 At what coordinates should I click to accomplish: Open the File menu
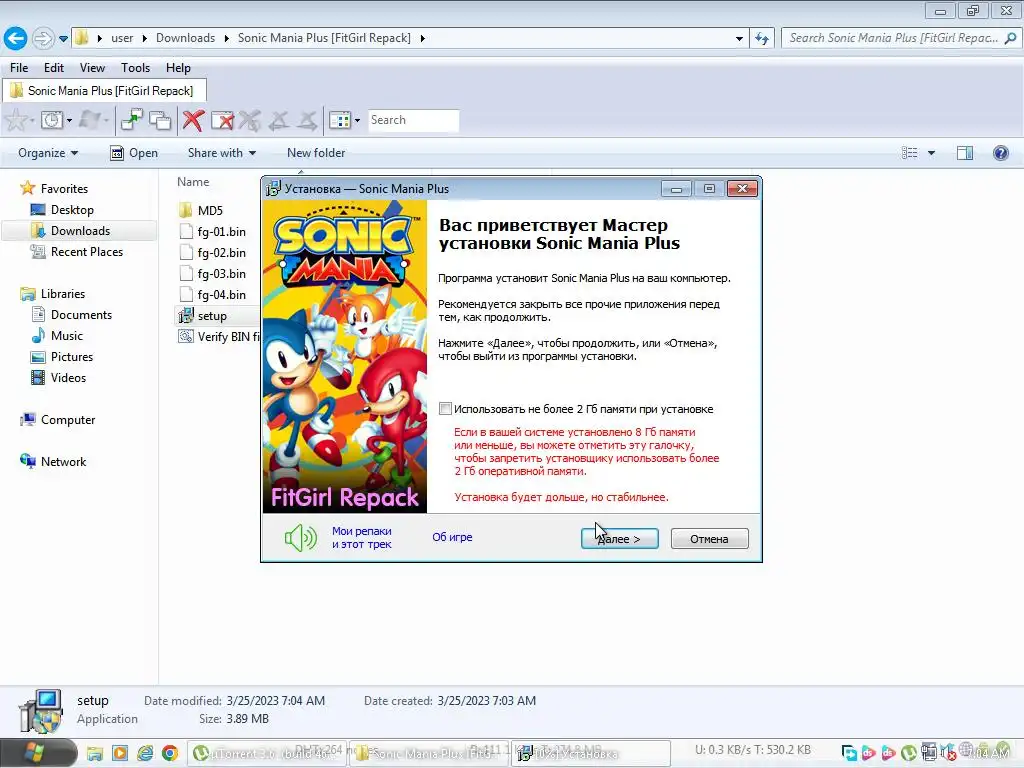[x=19, y=68]
